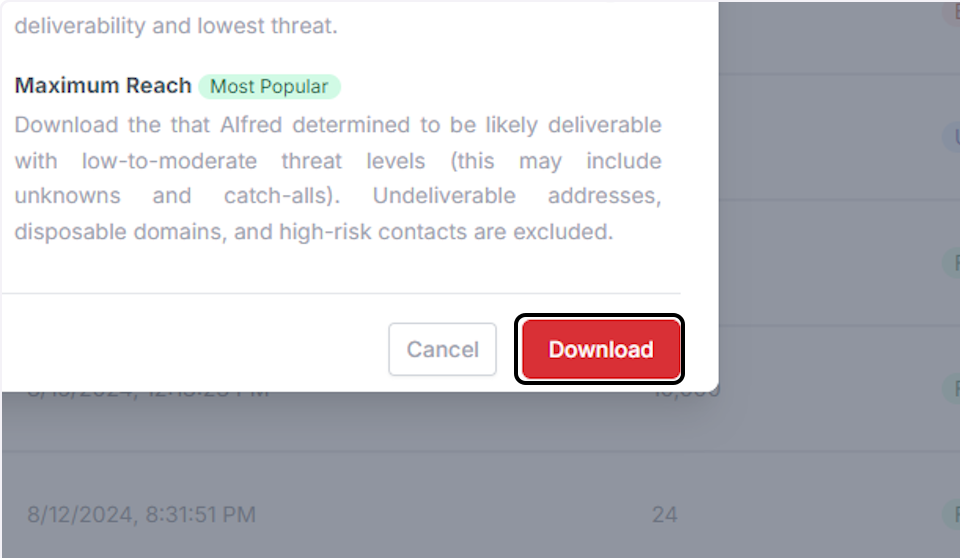Select the Maximum Reach option heading

pyautogui.click(x=103, y=86)
